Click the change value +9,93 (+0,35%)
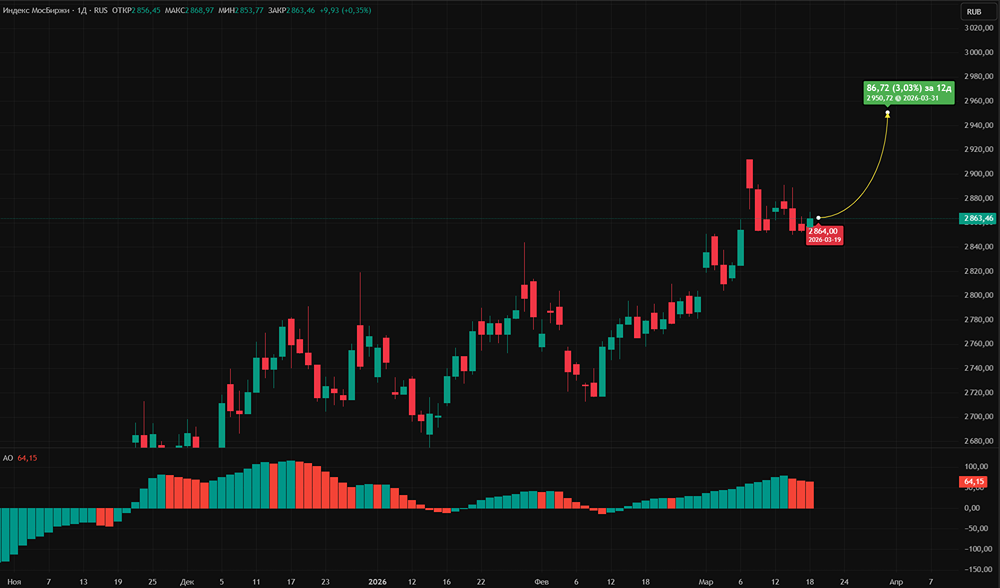1000x588 pixels. (345, 10)
